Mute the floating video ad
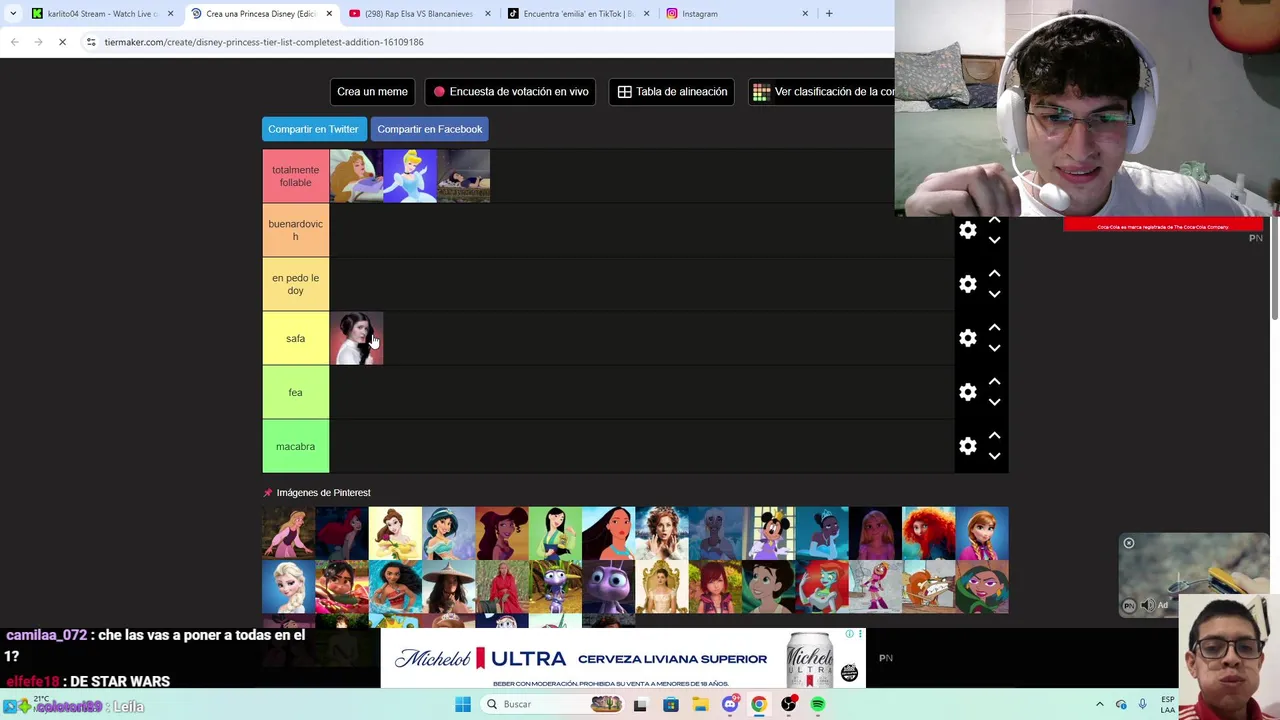 coord(1147,605)
